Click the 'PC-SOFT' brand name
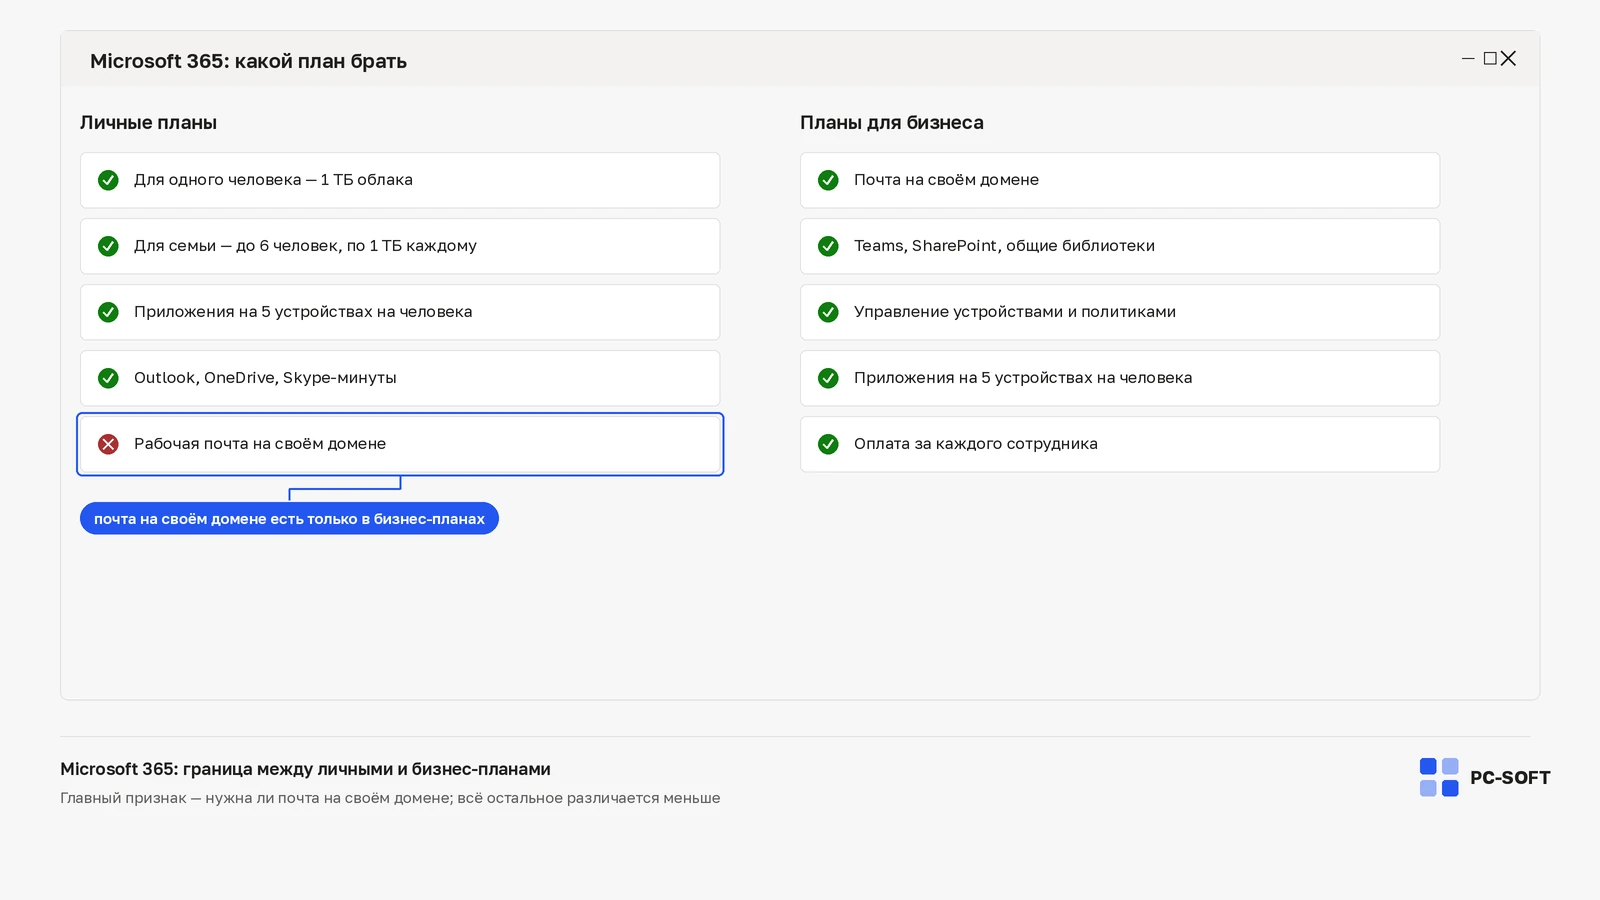This screenshot has width=1600, height=900. pyautogui.click(x=1510, y=778)
